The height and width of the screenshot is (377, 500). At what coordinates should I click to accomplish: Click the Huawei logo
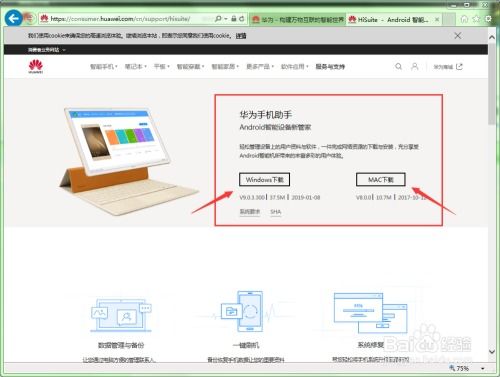point(36,66)
